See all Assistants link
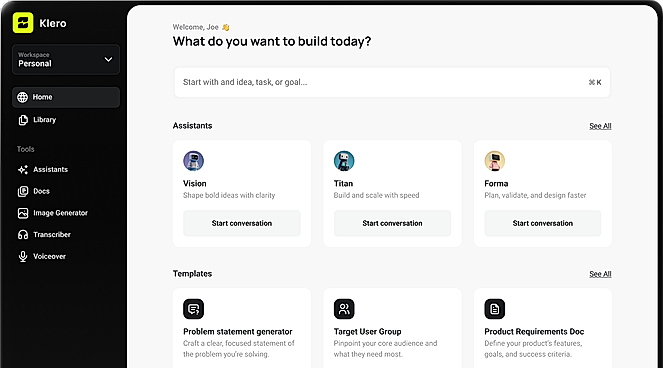The image size is (663, 368). [600, 126]
